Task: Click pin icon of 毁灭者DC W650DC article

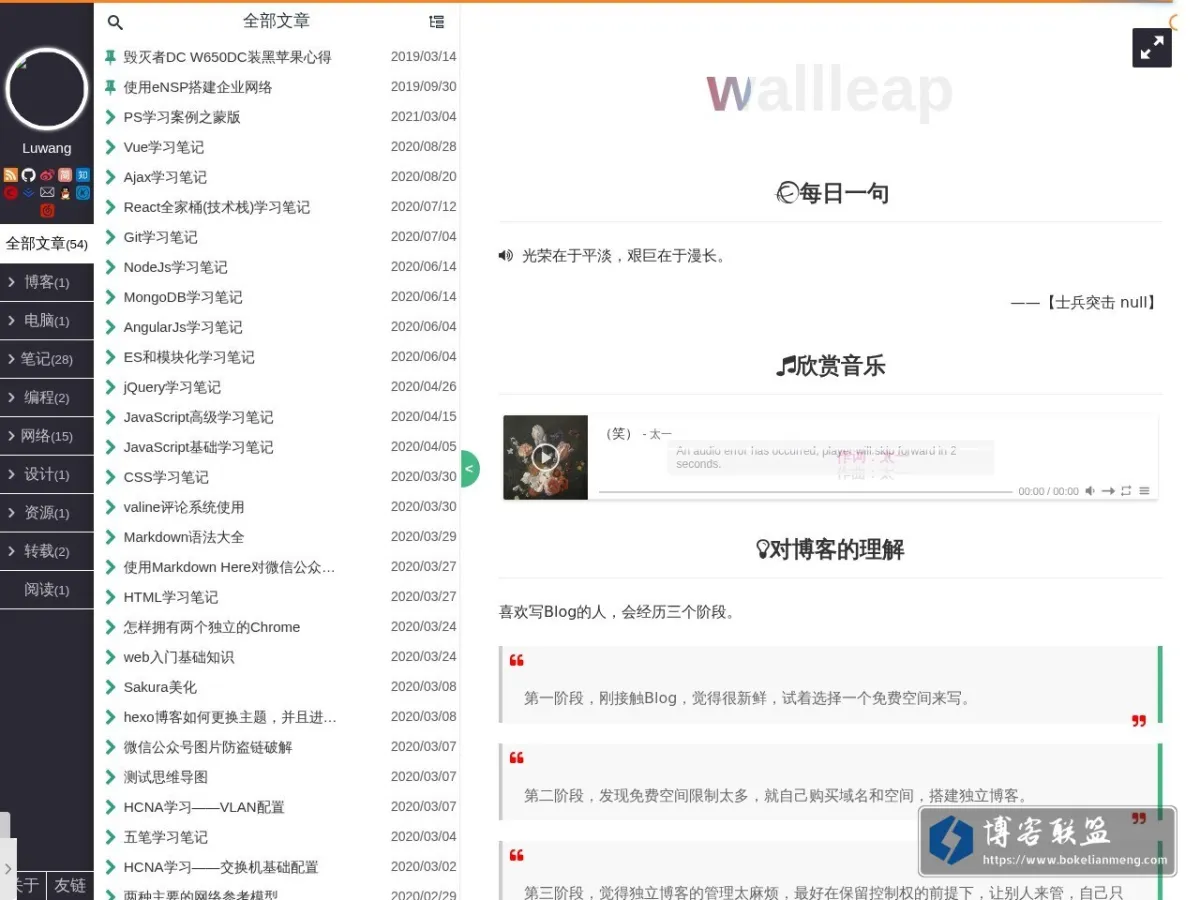Action: tap(110, 57)
